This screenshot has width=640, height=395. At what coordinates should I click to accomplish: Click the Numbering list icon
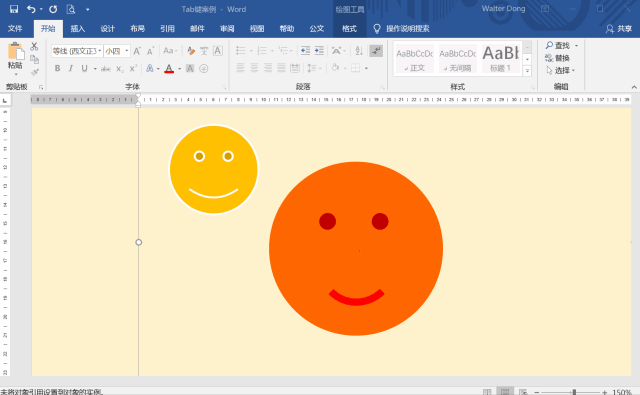(262, 51)
